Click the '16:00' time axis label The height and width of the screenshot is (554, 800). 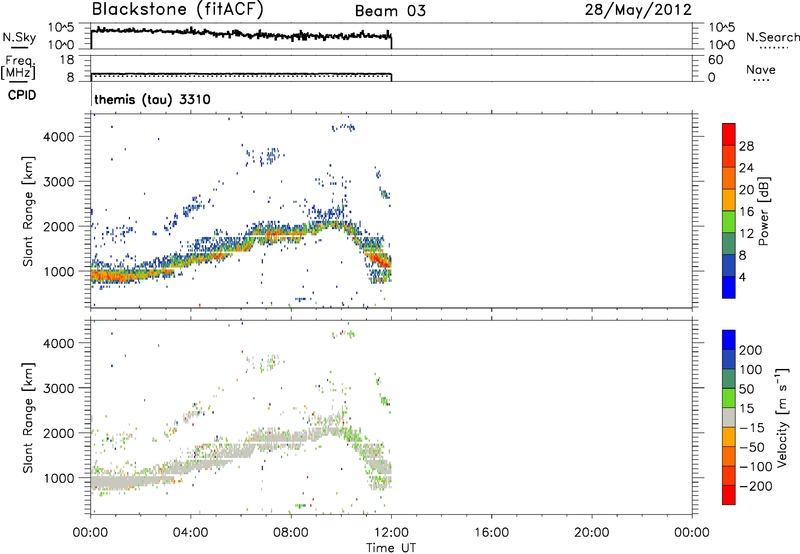tap(491, 533)
